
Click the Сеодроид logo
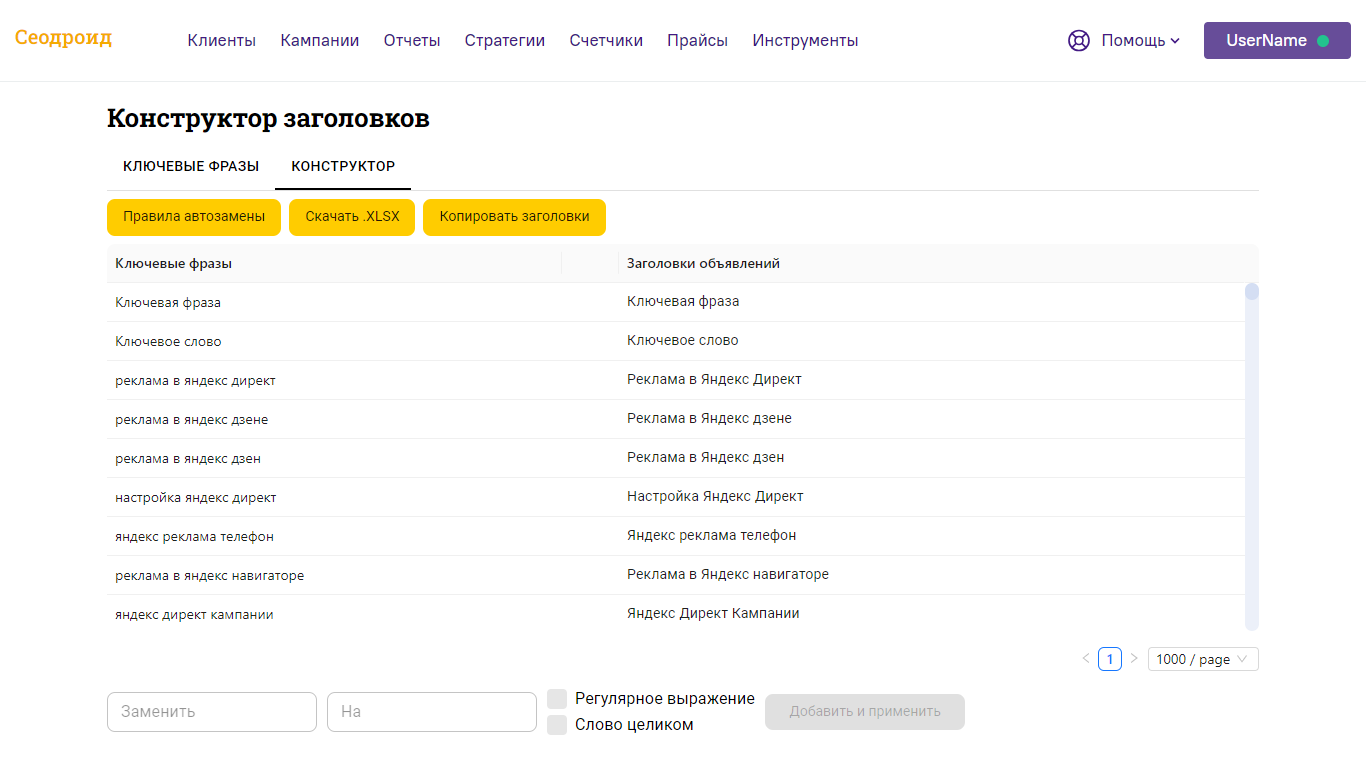pyautogui.click(x=63, y=39)
